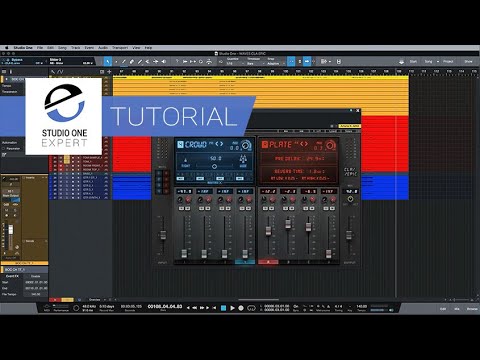The width and height of the screenshot is (480, 360).
Task: Click the timeline ruler at top of arrangement
Action: pos(296,71)
